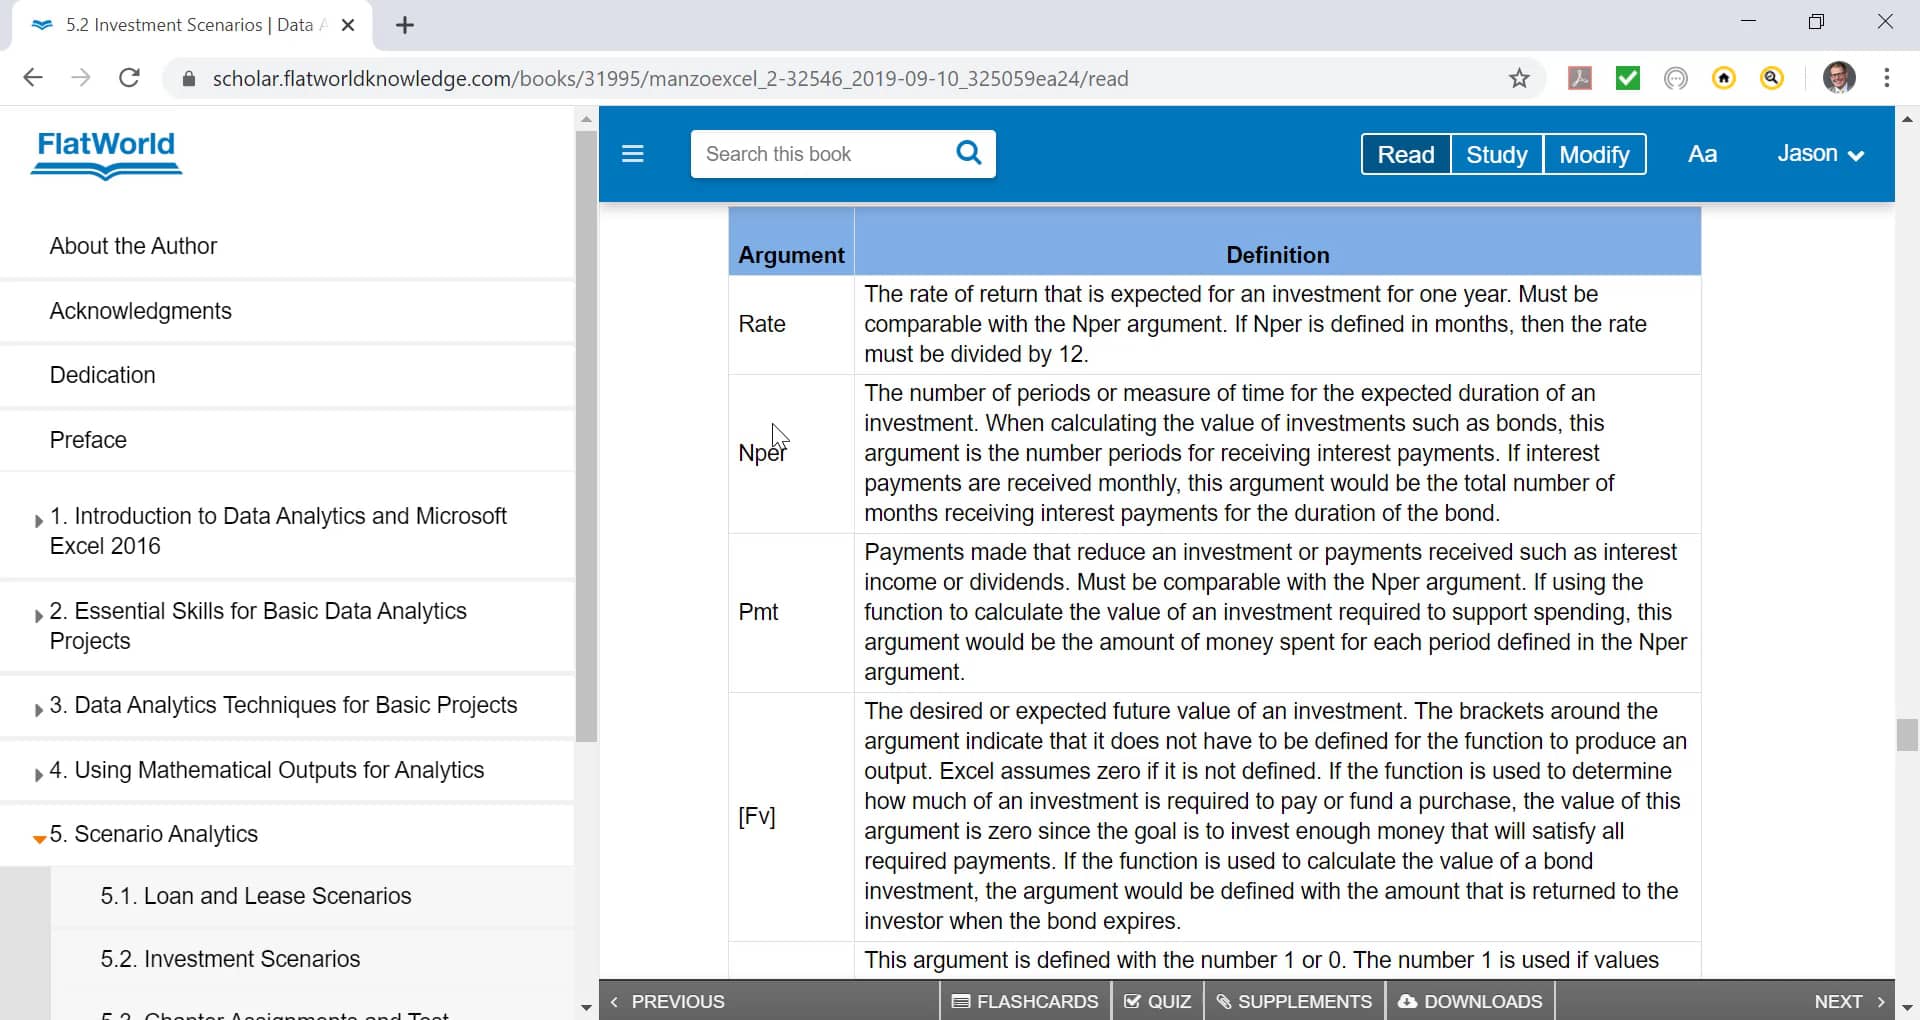
Task: Go back to the previous browser page
Action: [x=33, y=78]
